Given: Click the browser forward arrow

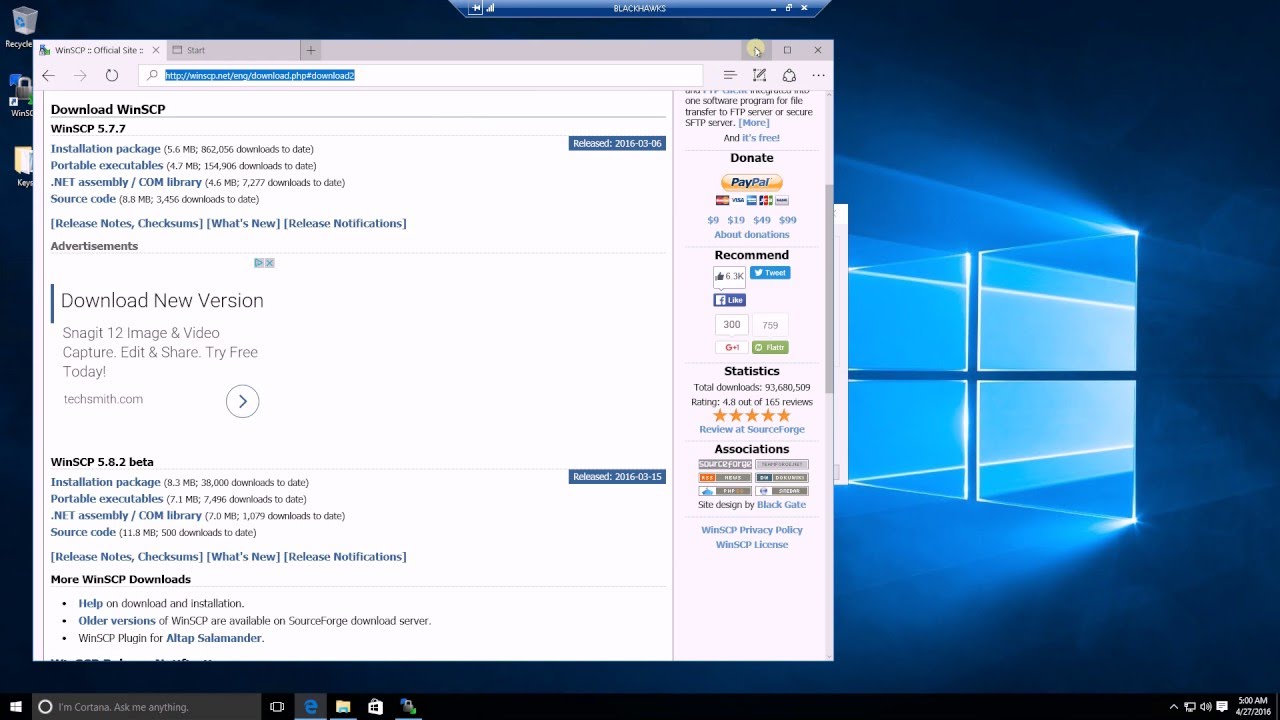Looking at the screenshot, I should point(80,75).
